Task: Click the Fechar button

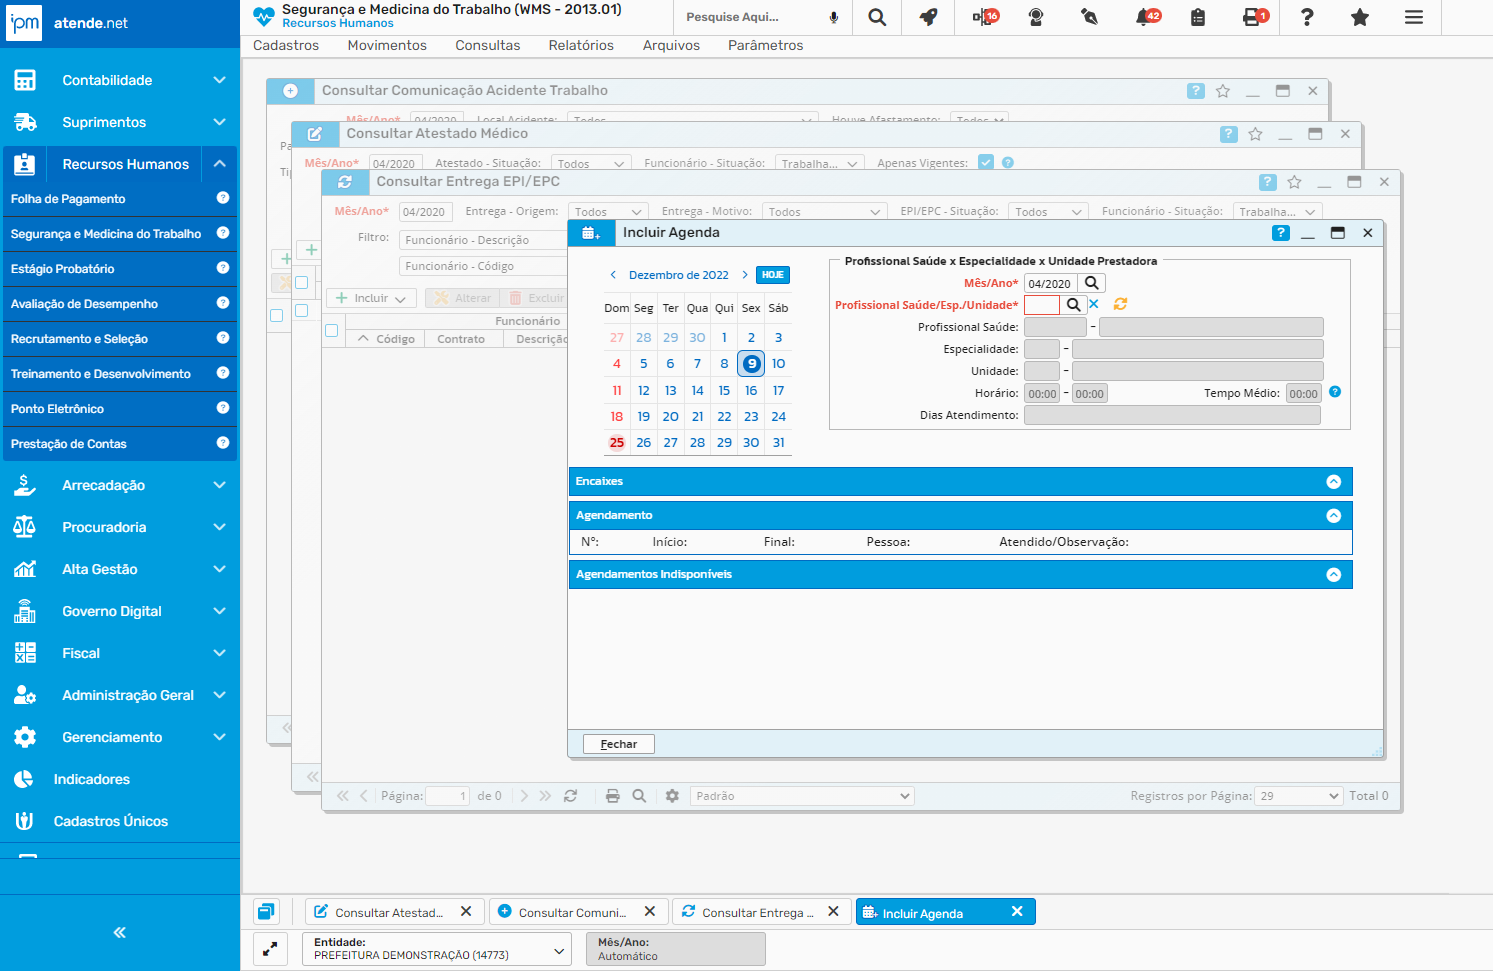Action: [619, 744]
